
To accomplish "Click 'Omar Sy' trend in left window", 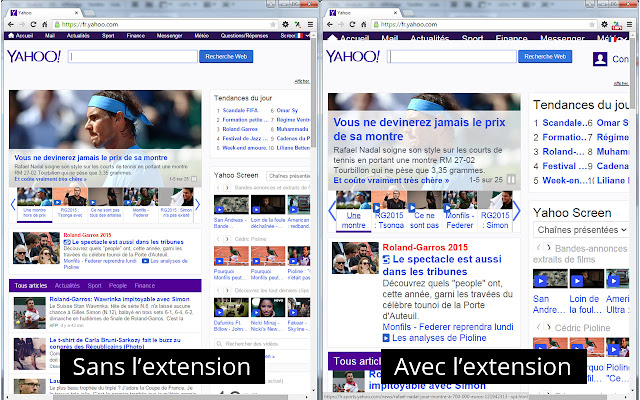I will tap(287, 110).
